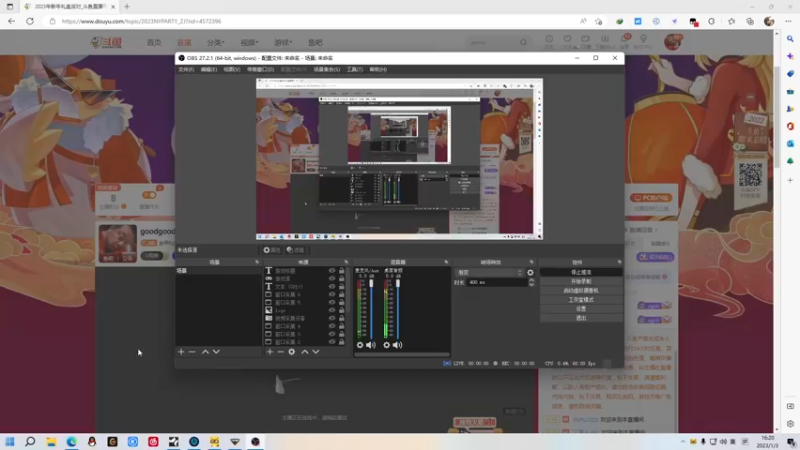This screenshot has width=800, height=450.
Task: Toggle visibility of 视频采集设备 source
Action: 332,318
